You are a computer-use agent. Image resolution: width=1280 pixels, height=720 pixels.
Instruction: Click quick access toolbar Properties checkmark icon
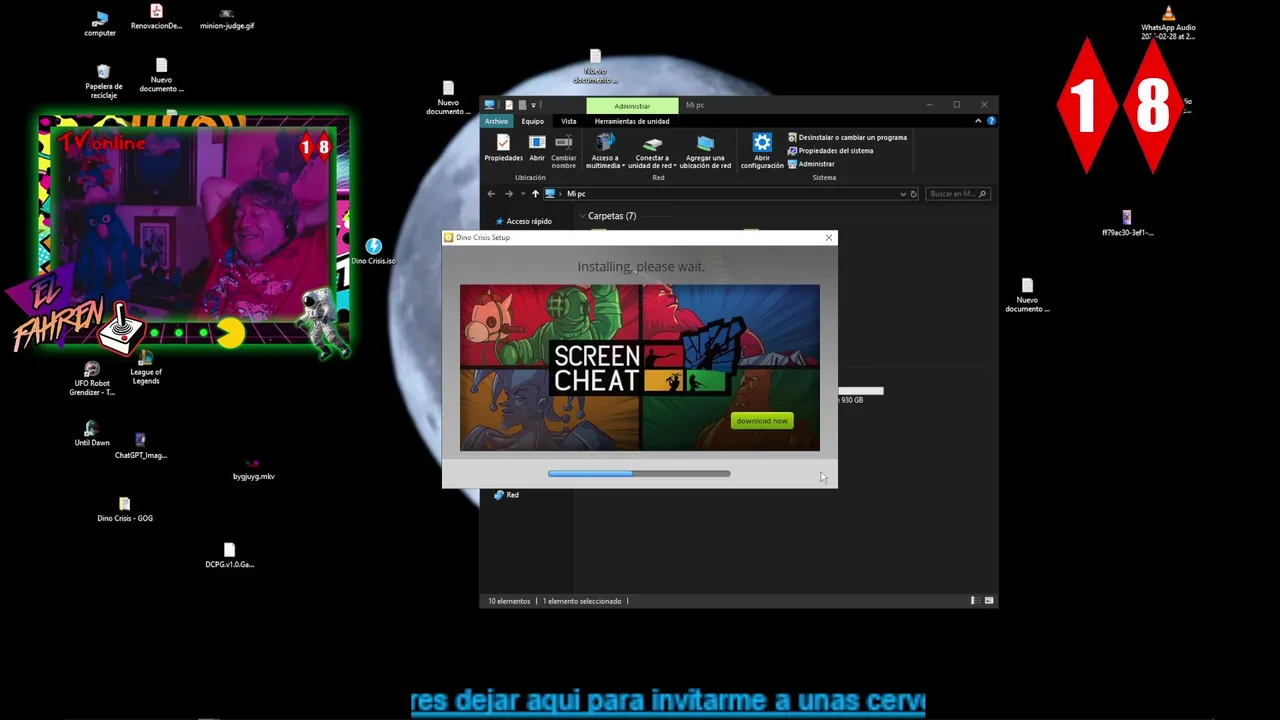point(508,105)
